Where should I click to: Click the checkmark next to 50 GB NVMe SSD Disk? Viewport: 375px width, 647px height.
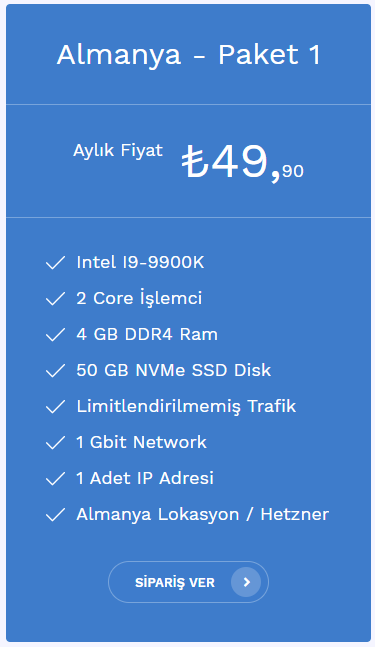pyautogui.click(x=55, y=371)
